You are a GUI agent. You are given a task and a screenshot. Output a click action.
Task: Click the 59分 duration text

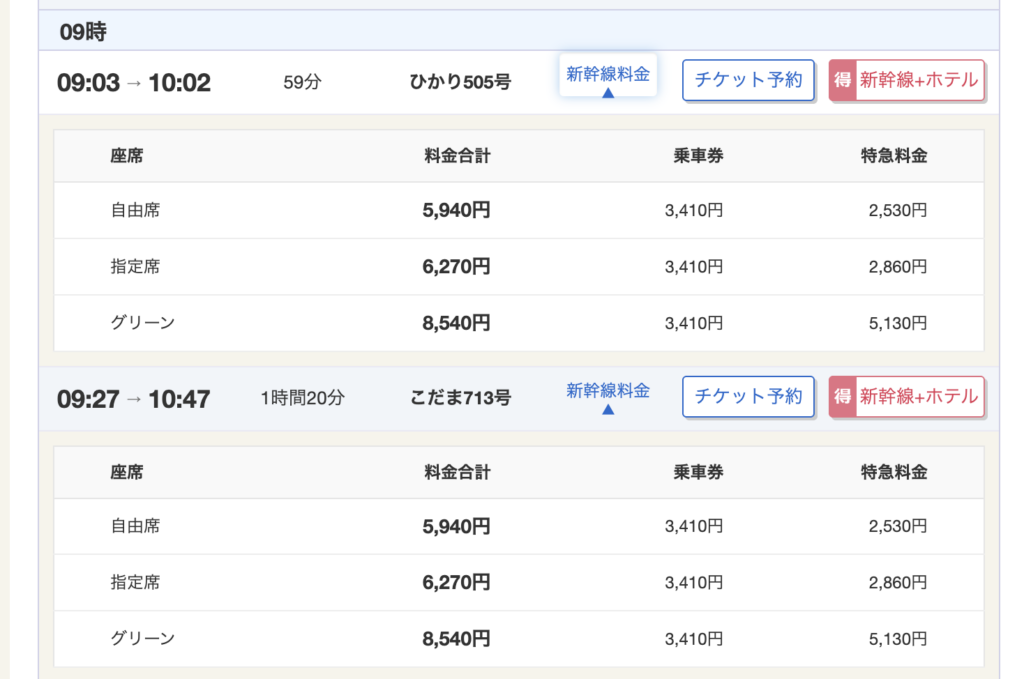302,82
